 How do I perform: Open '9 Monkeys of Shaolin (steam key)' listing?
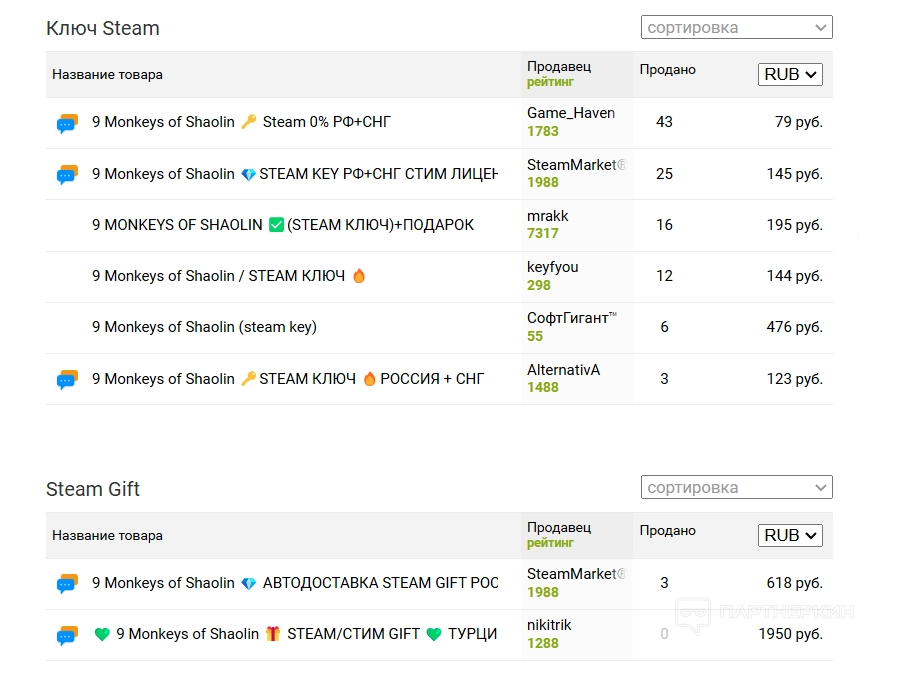(204, 327)
